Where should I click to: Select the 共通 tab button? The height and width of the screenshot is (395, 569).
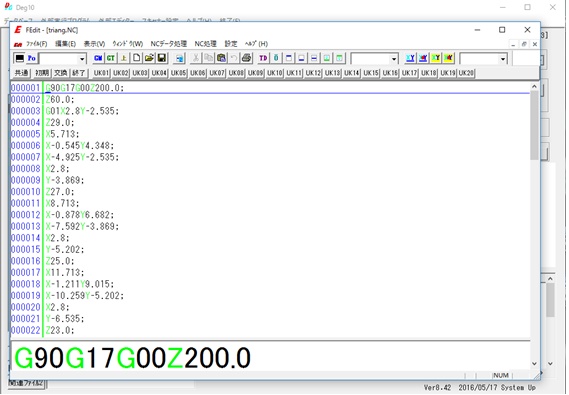(21, 73)
